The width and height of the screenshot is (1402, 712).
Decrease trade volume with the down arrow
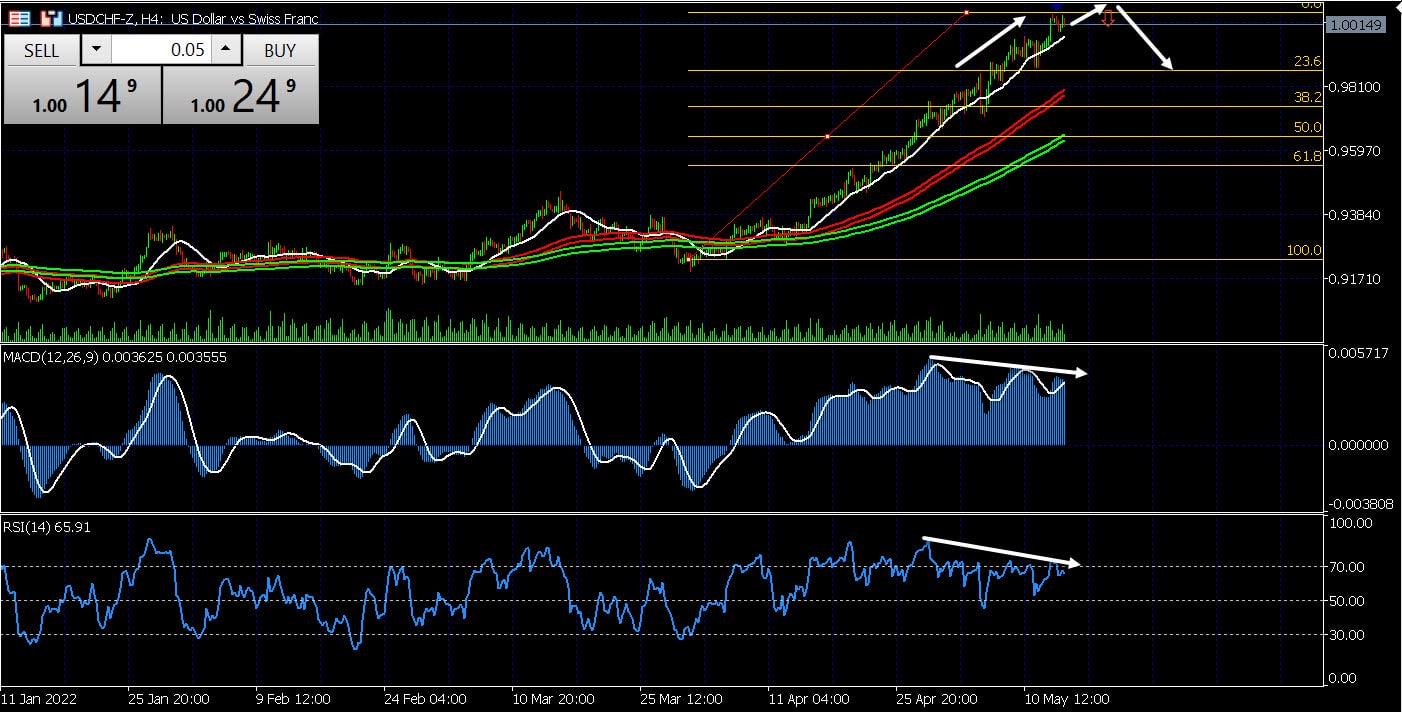96,50
